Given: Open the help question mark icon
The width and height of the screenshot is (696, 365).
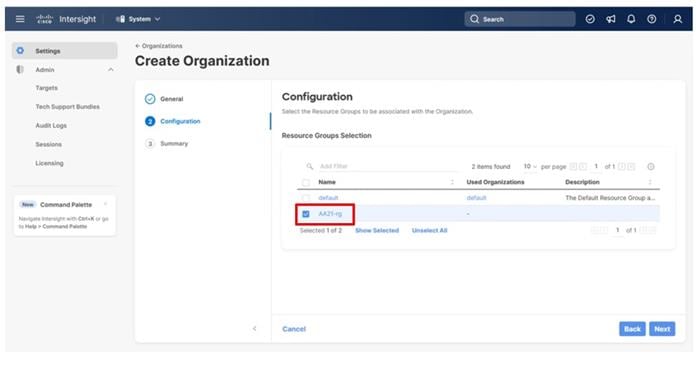Looking at the screenshot, I should pyautogui.click(x=652, y=19).
